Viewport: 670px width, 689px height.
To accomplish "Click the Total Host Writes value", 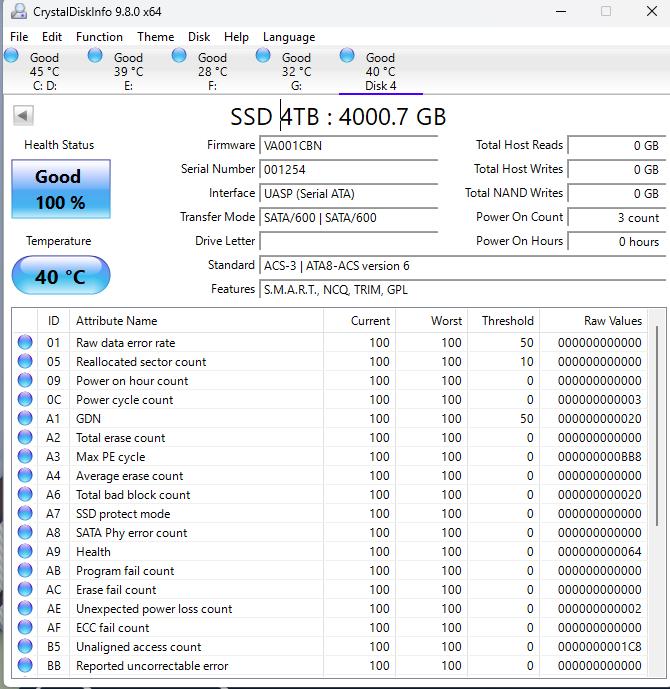I will [x=617, y=170].
